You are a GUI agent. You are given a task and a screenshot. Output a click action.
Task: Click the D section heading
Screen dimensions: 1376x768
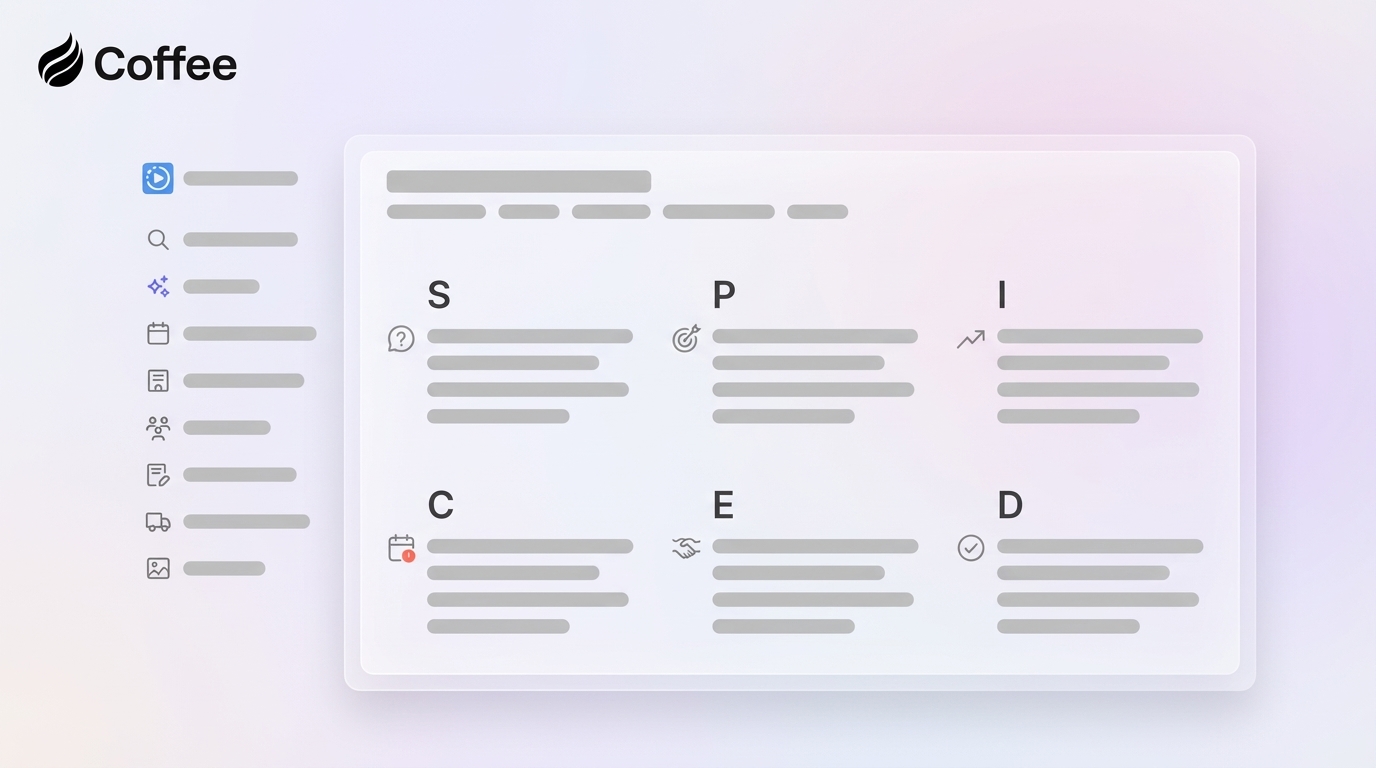tap(1010, 505)
